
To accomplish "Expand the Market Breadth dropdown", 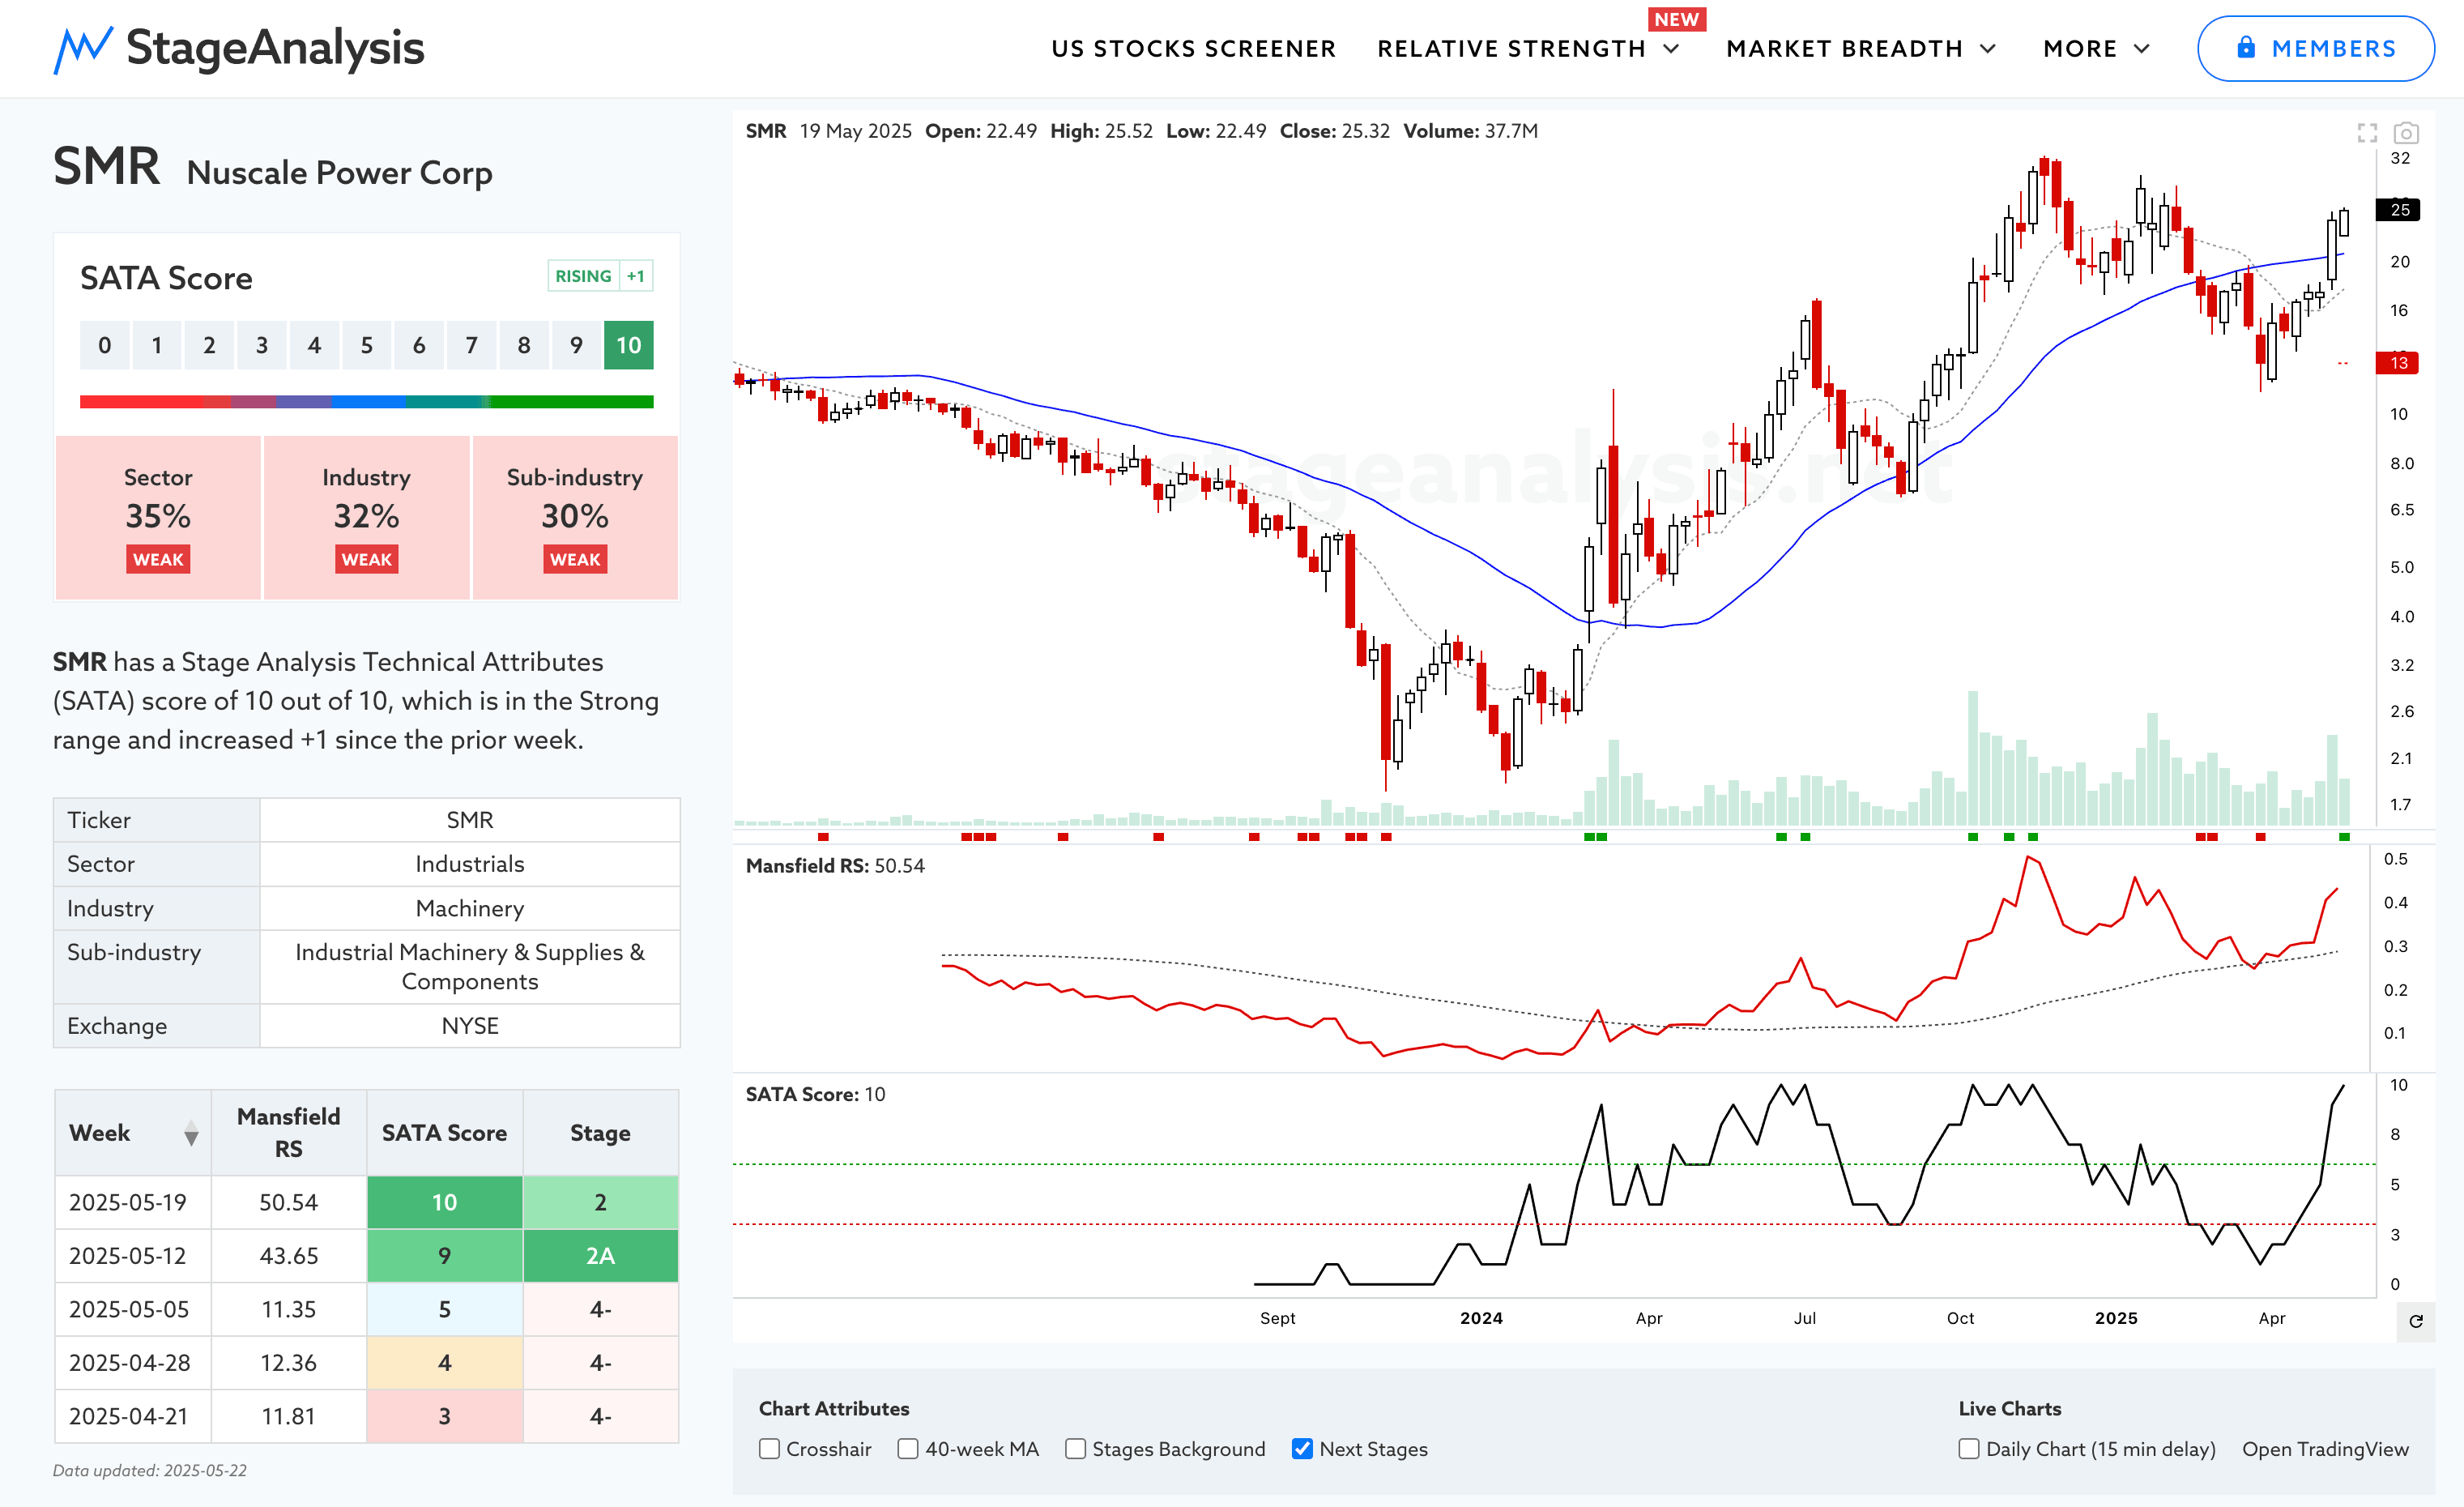I will pos(1861,48).
